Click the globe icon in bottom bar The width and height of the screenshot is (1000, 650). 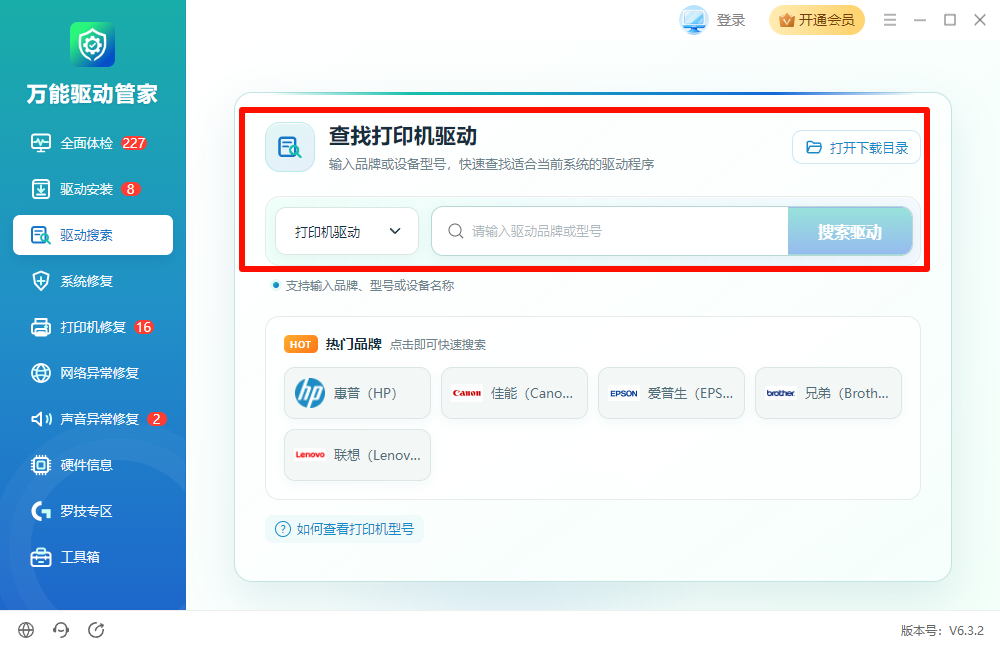tap(26, 630)
